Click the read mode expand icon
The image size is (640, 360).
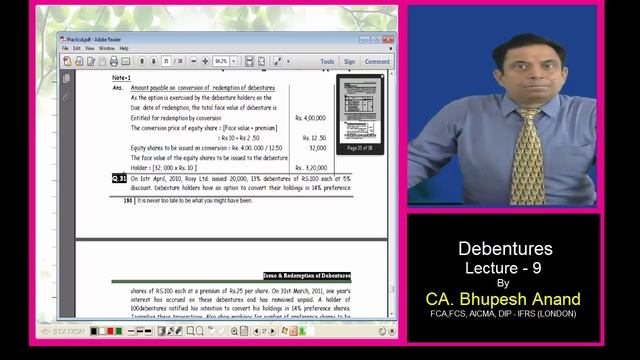pos(278,61)
